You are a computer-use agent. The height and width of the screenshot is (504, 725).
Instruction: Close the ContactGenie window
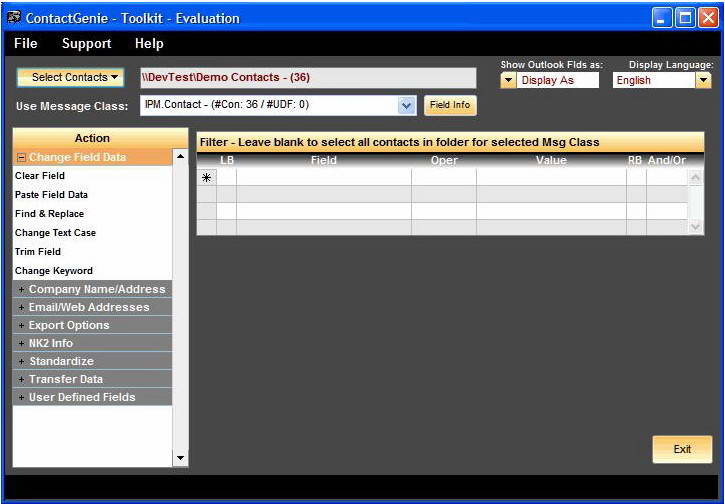tap(708, 18)
